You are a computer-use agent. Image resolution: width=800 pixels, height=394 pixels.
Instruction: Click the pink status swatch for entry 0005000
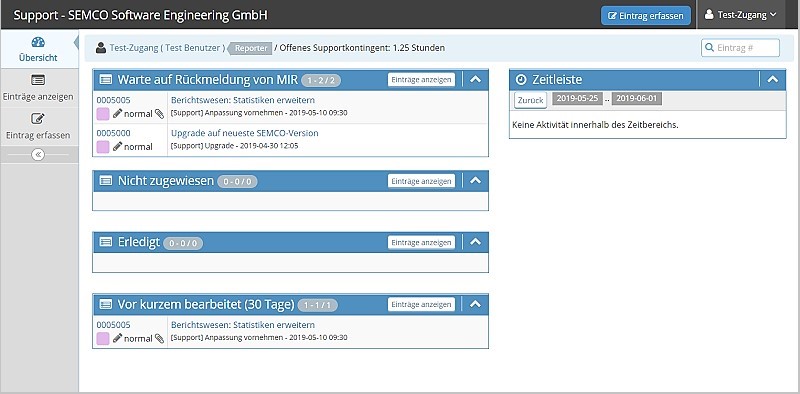103,146
